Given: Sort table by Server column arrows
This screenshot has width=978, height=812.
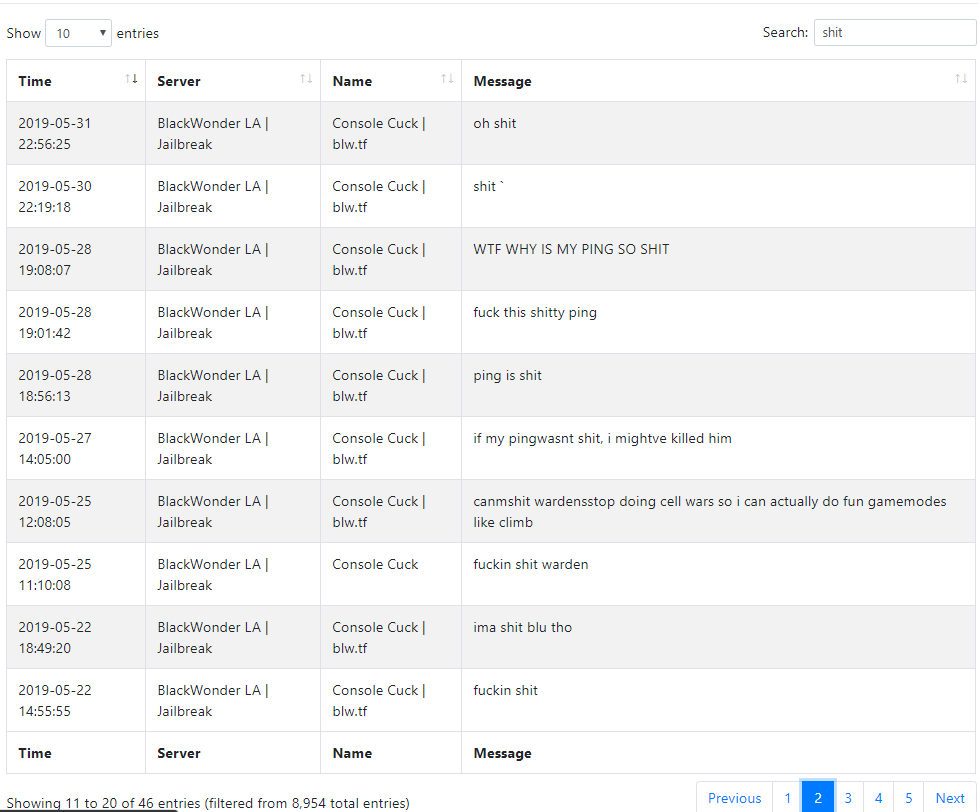Looking at the screenshot, I should [306, 79].
